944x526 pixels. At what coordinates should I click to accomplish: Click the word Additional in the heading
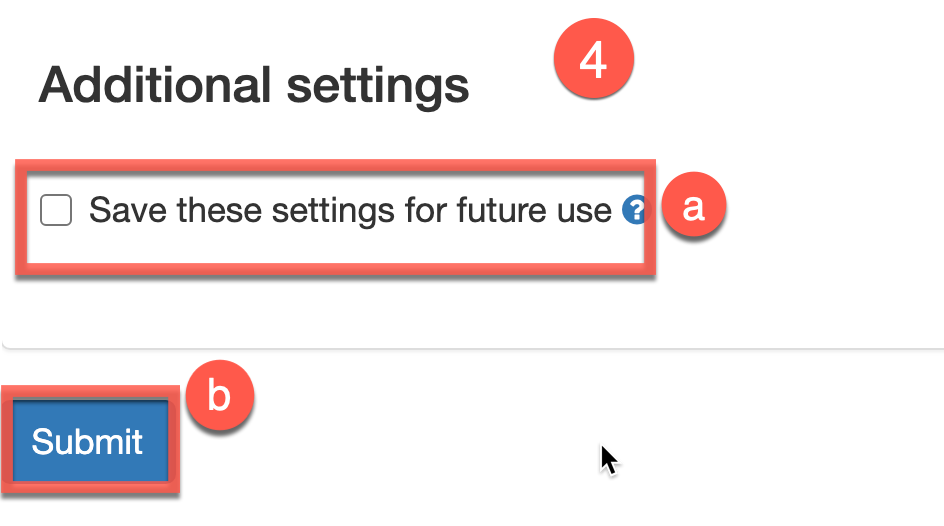click(155, 87)
